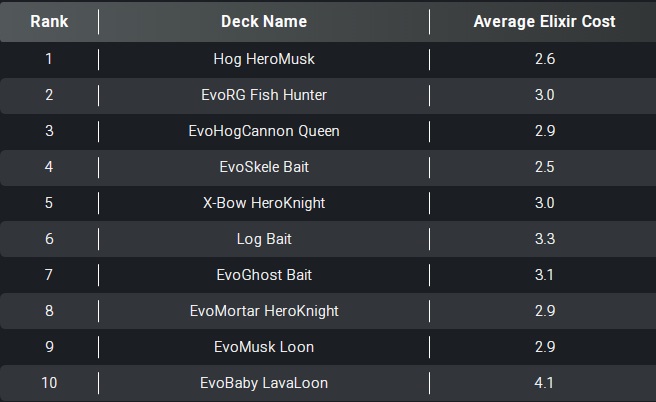Open the EvoBaby LavaLoon deck
This screenshot has height=402, width=656.
coord(264,383)
